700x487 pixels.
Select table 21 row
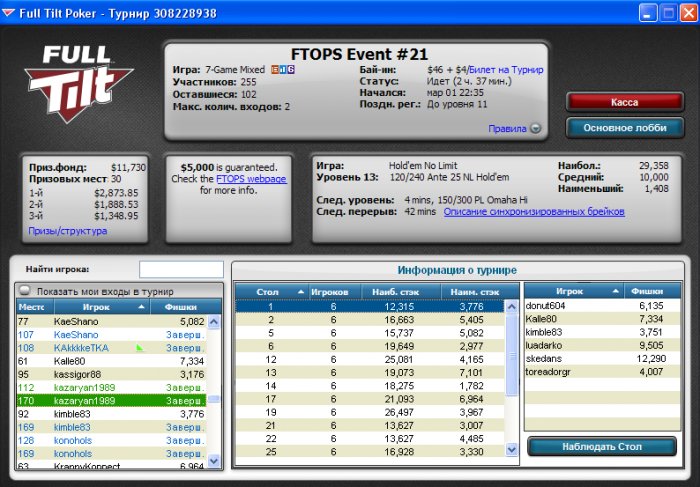tap(370, 425)
